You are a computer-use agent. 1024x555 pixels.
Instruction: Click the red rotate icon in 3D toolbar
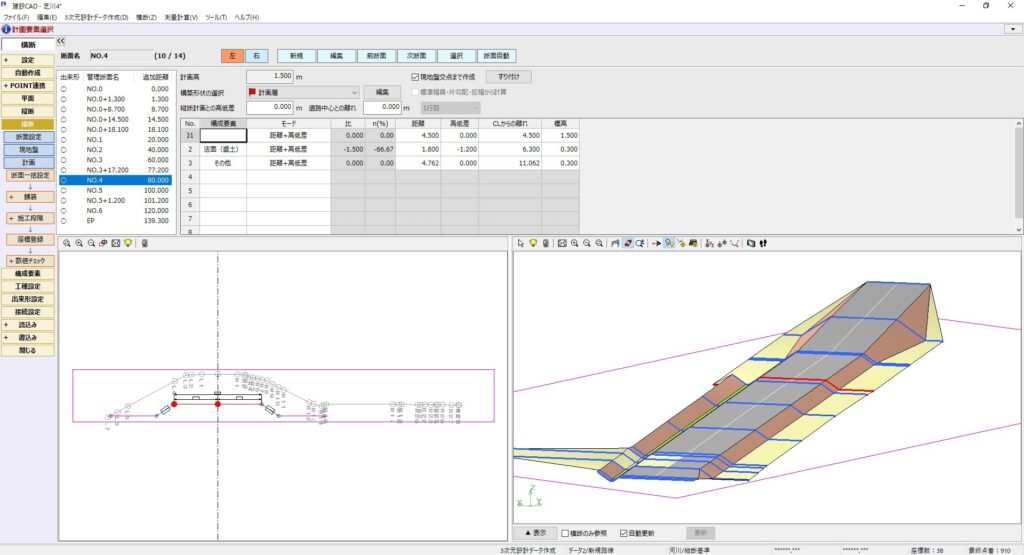[627, 243]
